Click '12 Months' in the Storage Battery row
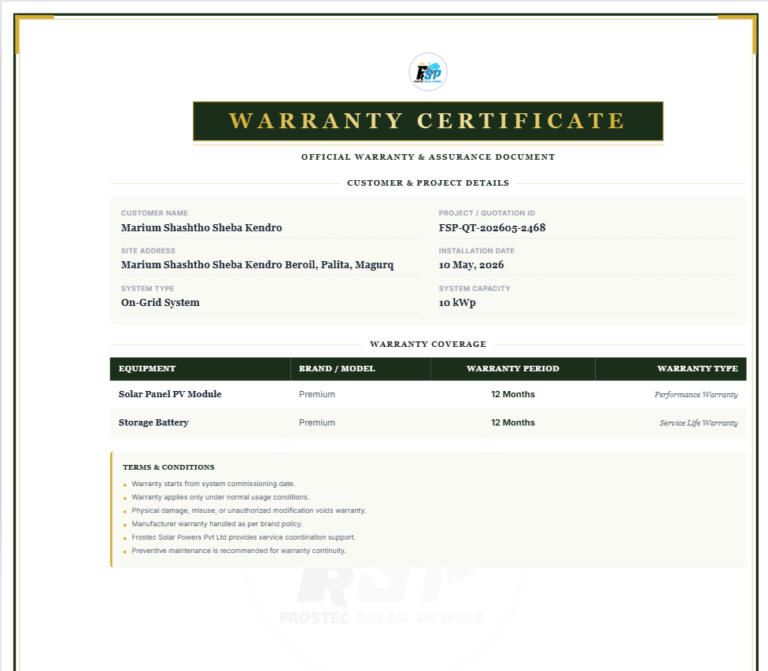 click(x=513, y=423)
